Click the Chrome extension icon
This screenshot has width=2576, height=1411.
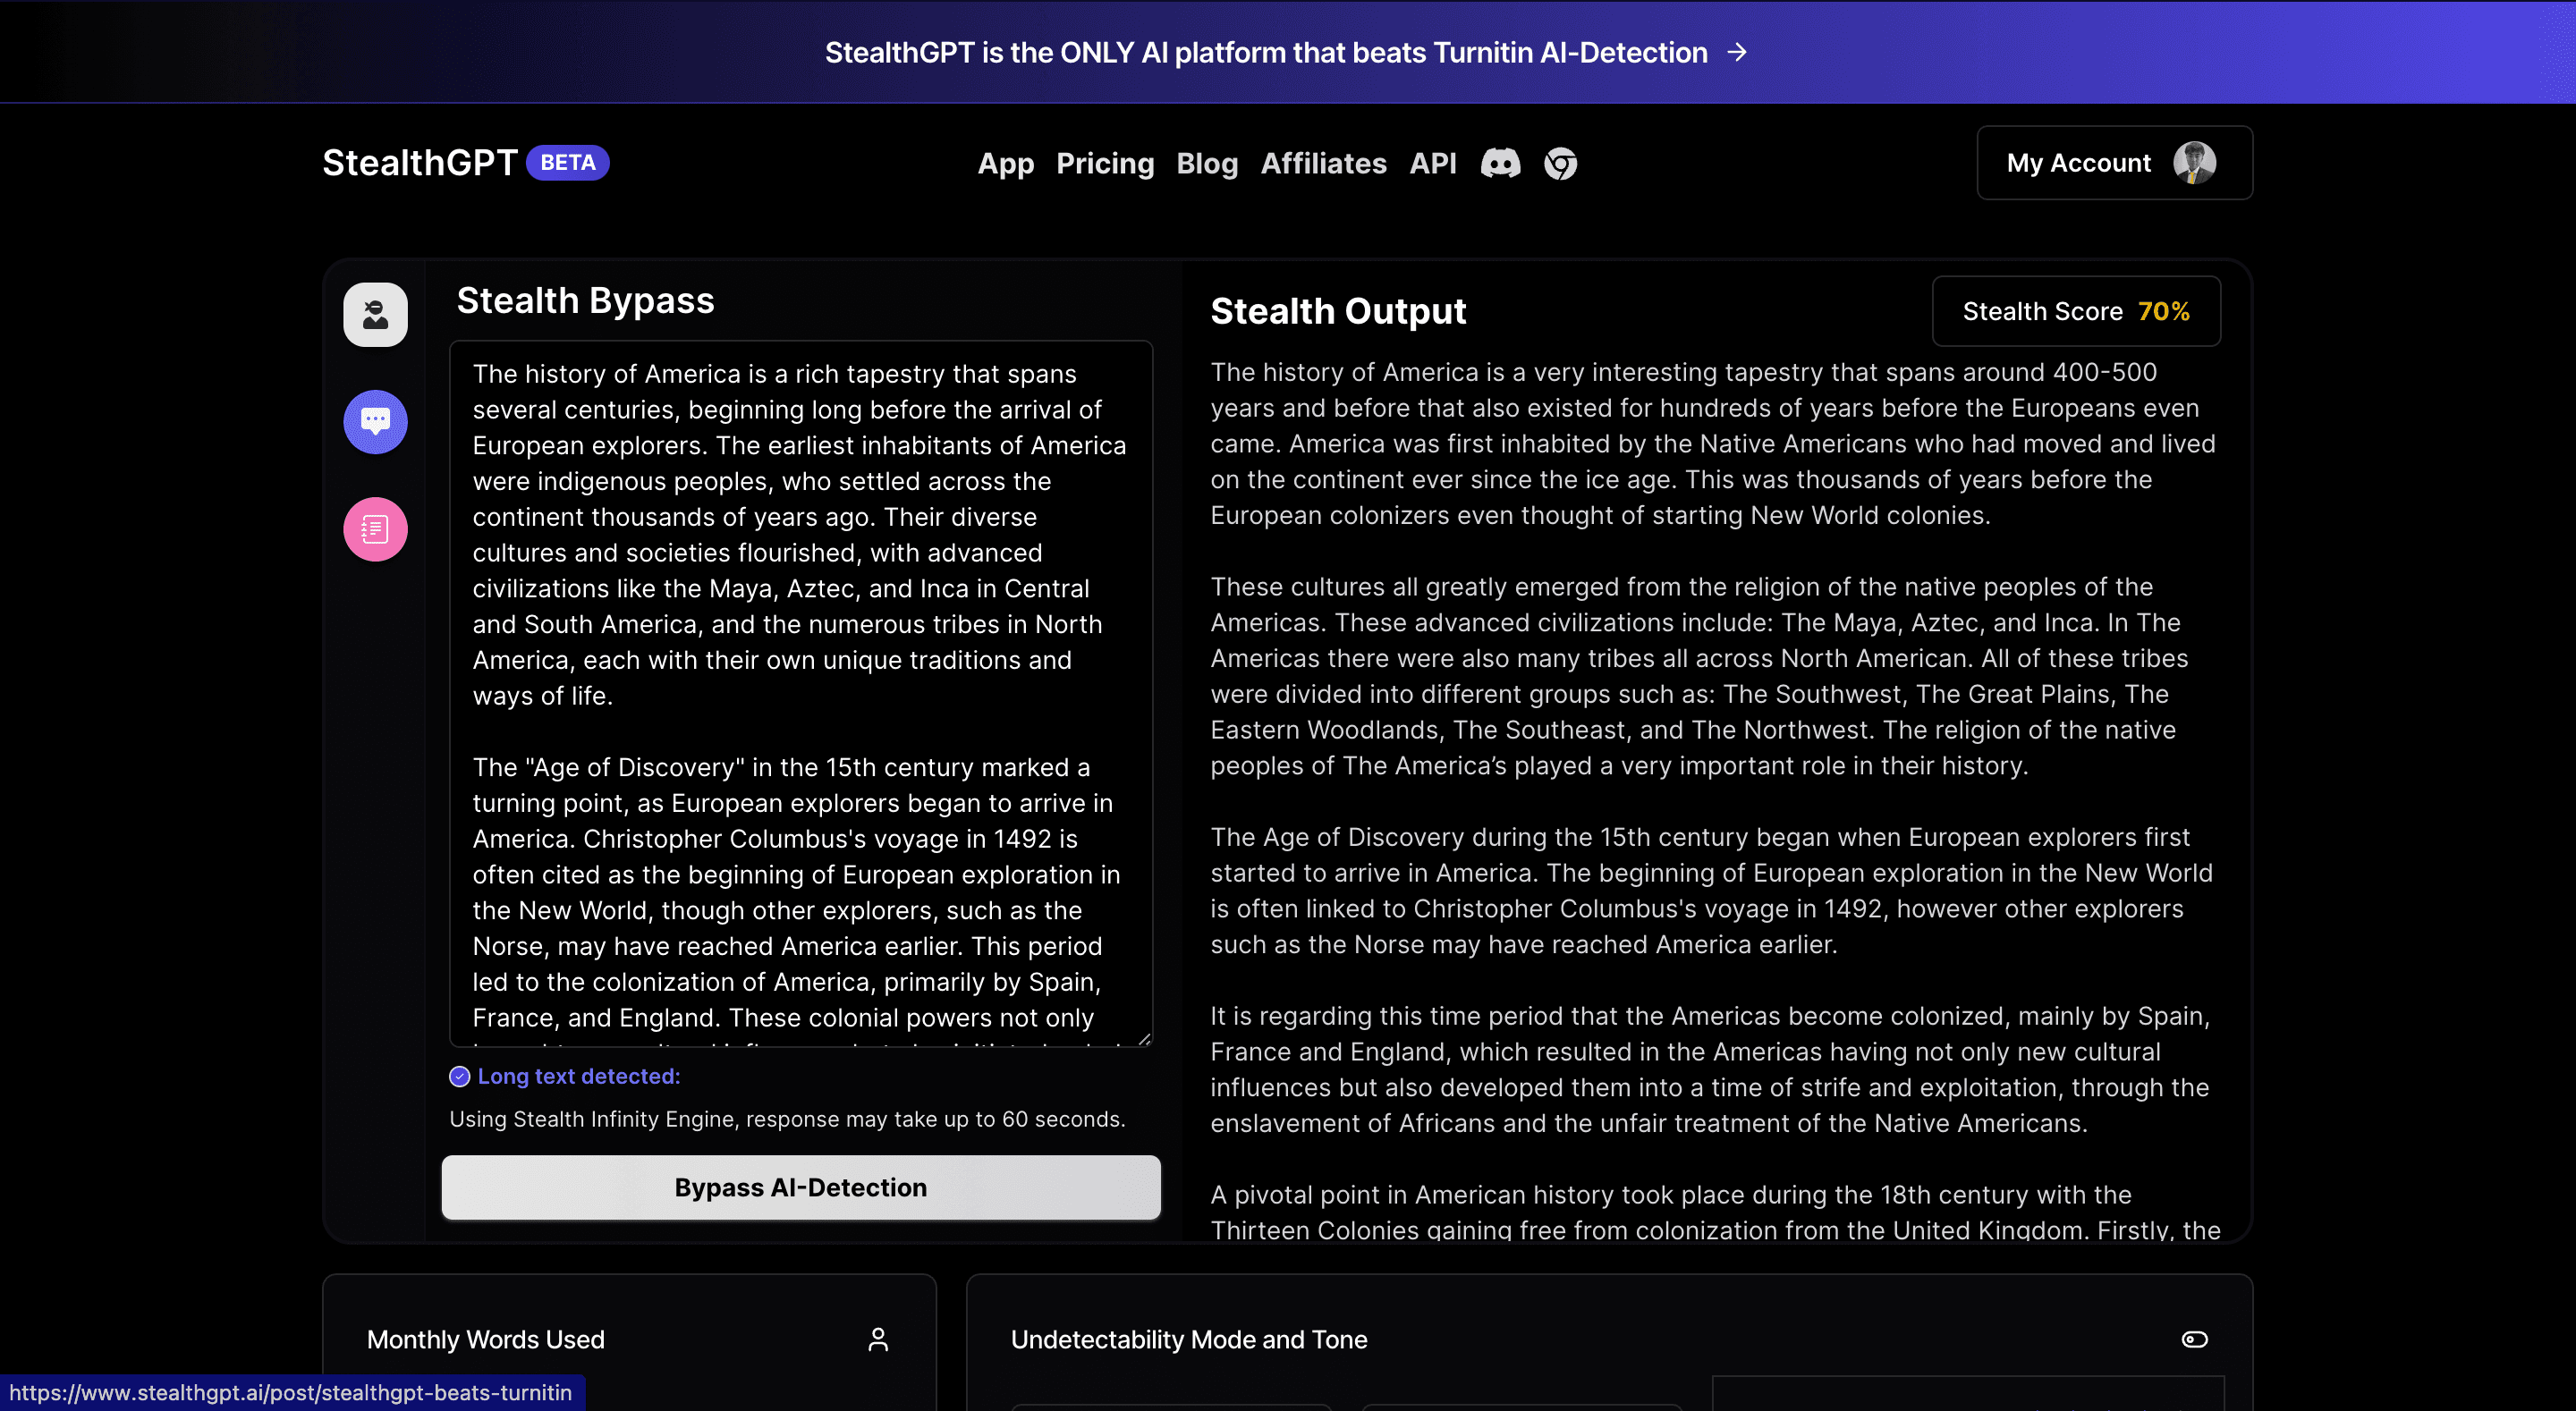pyautogui.click(x=1560, y=163)
